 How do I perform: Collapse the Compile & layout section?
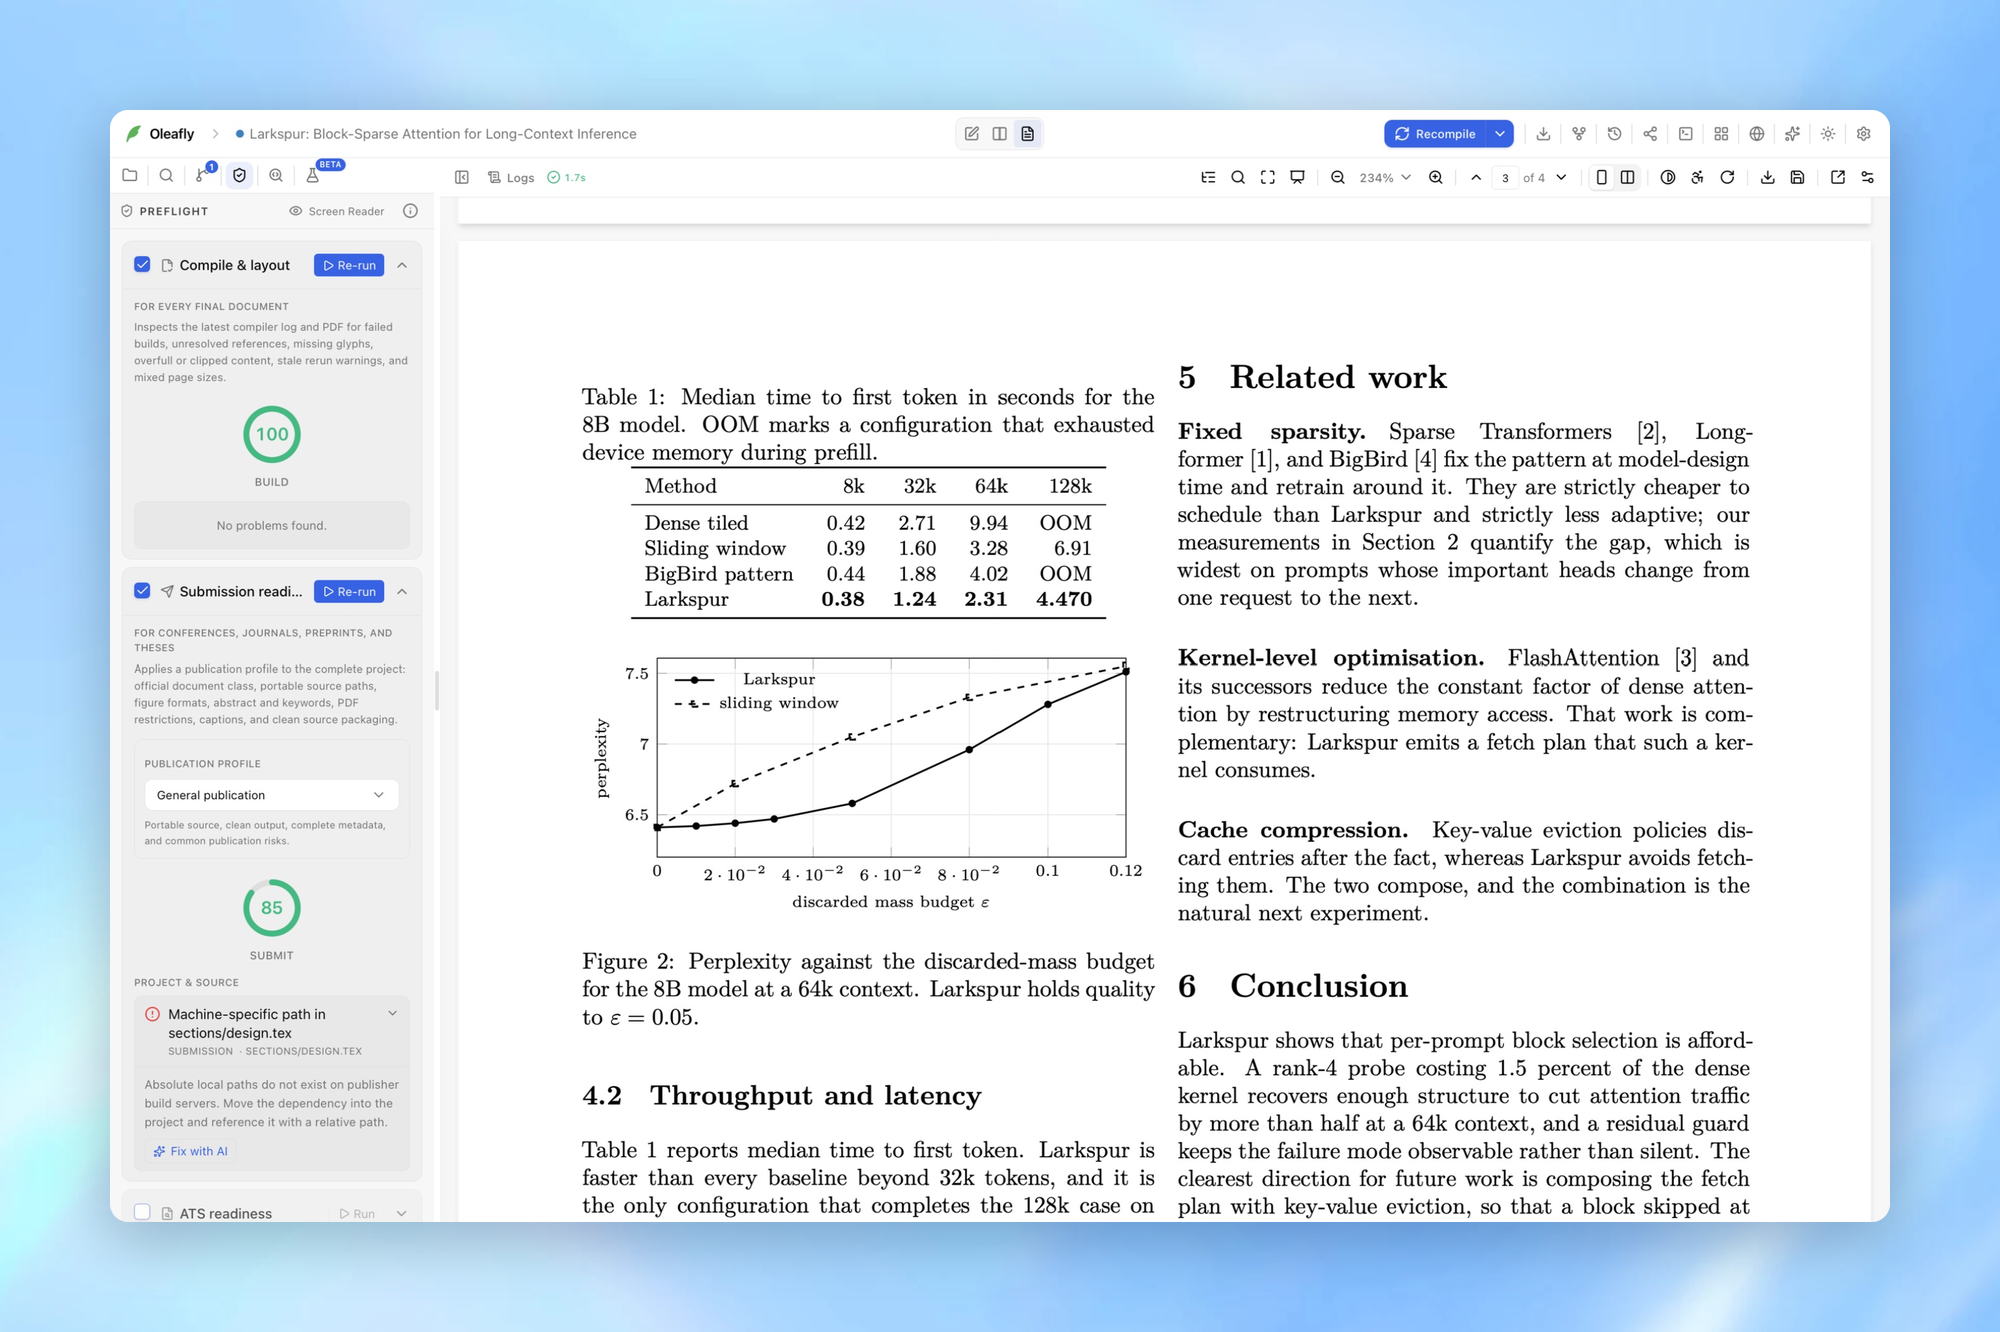[x=402, y=265]
